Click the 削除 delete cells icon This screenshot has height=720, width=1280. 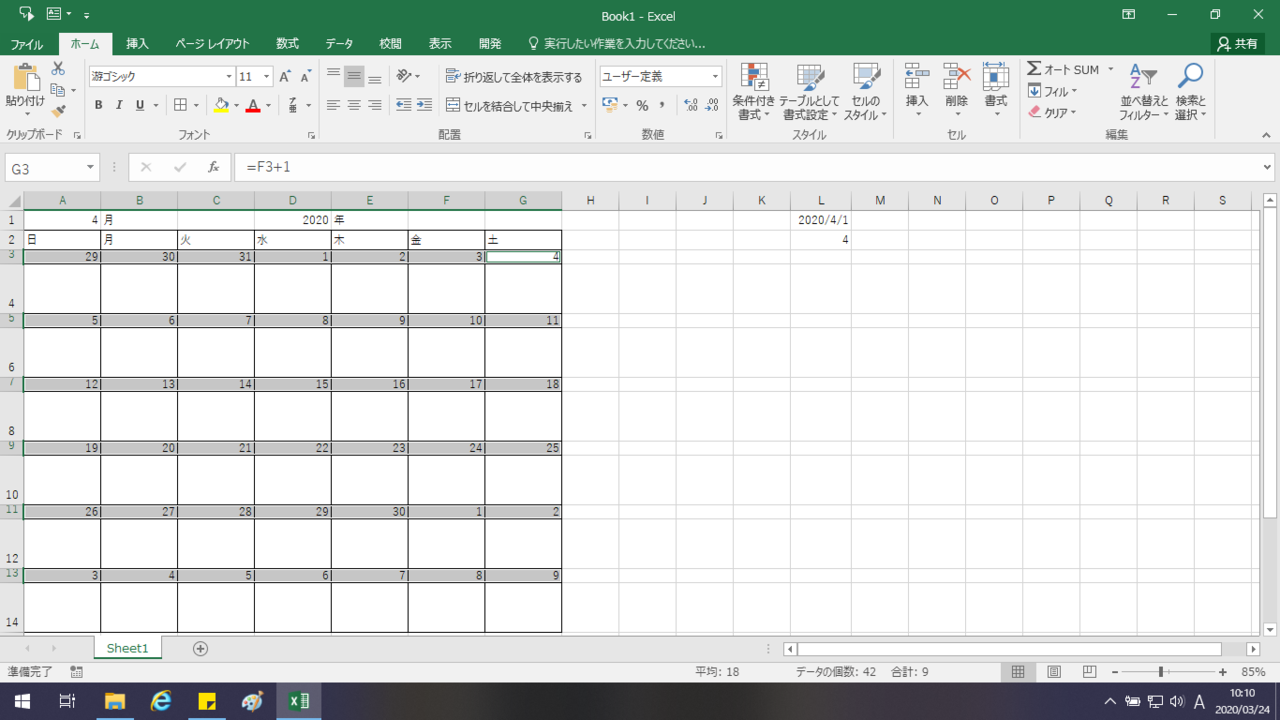coord(957,78)
